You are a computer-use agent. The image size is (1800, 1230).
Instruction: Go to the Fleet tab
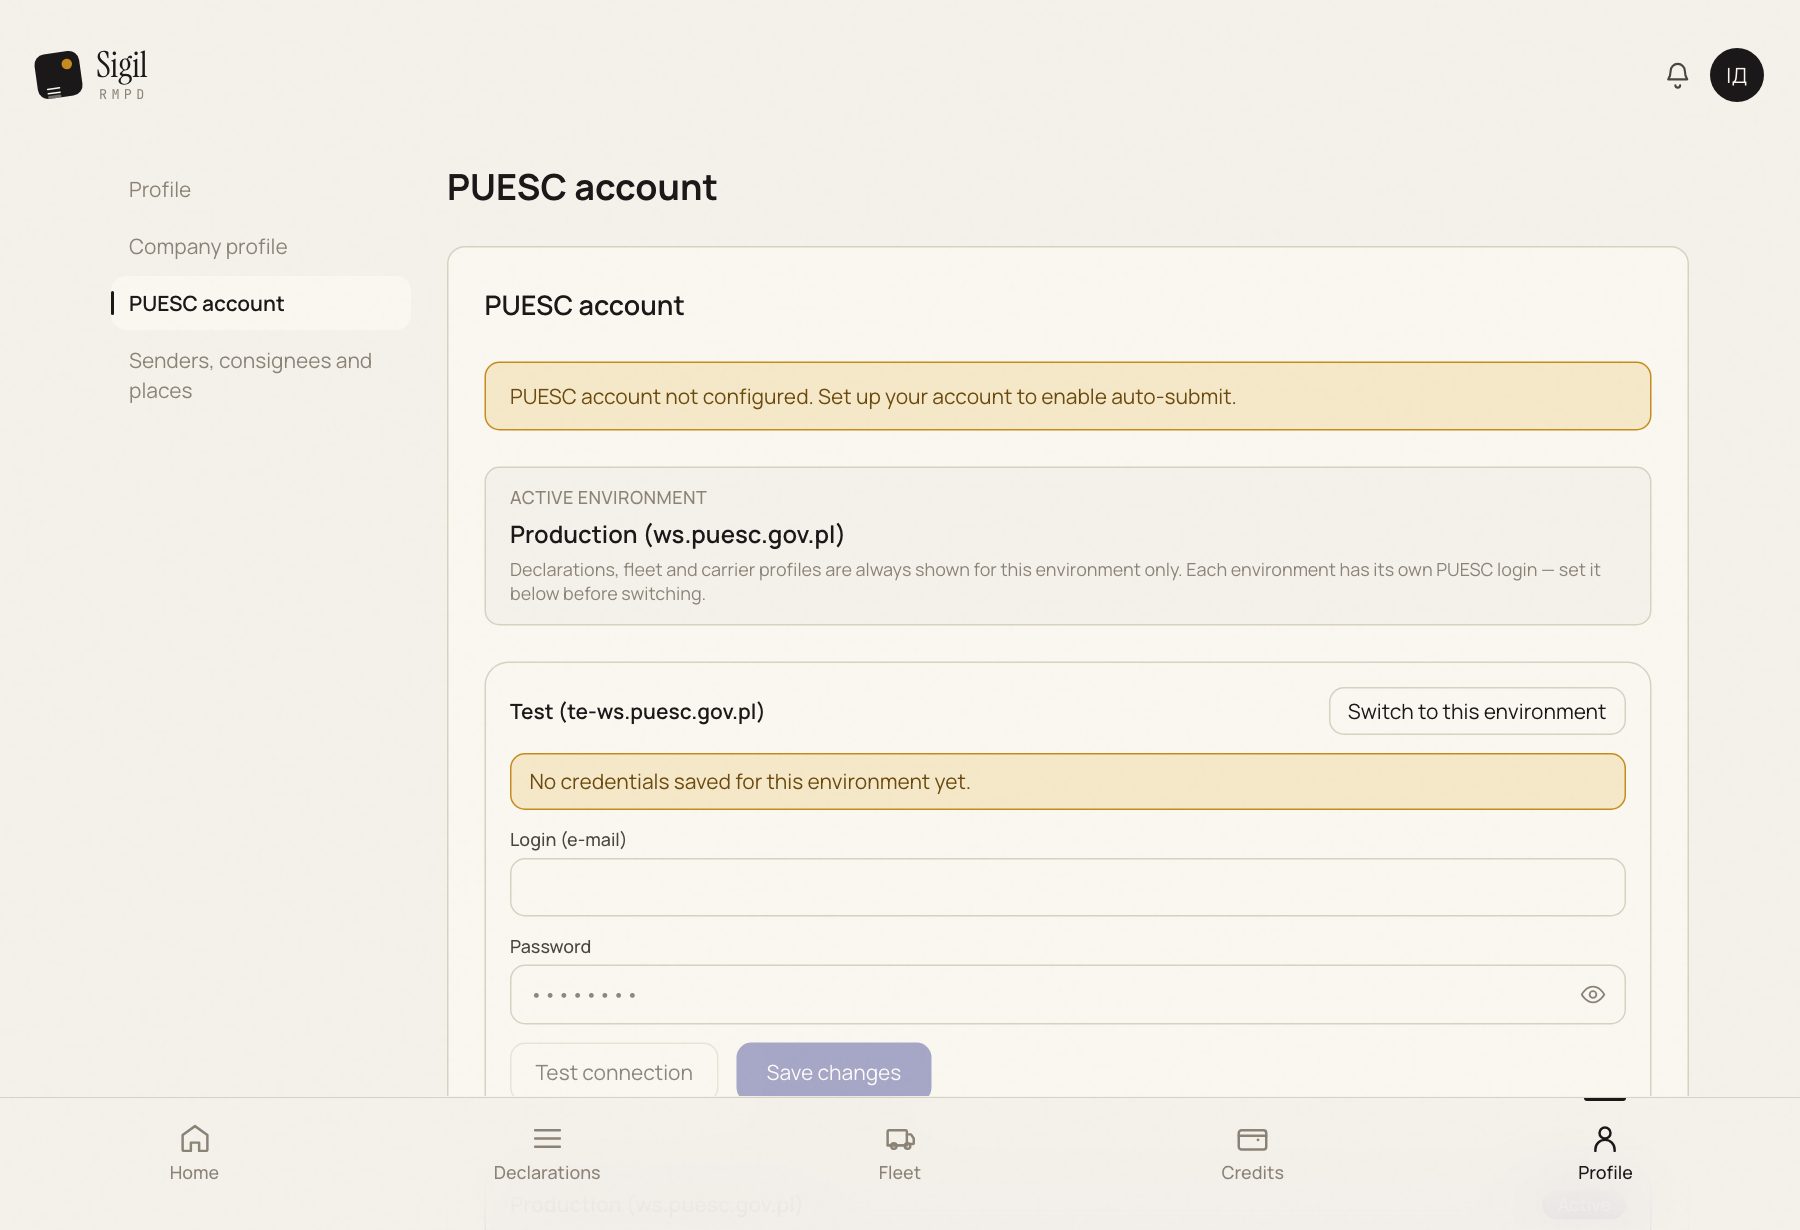click(x=899, y=1153)
